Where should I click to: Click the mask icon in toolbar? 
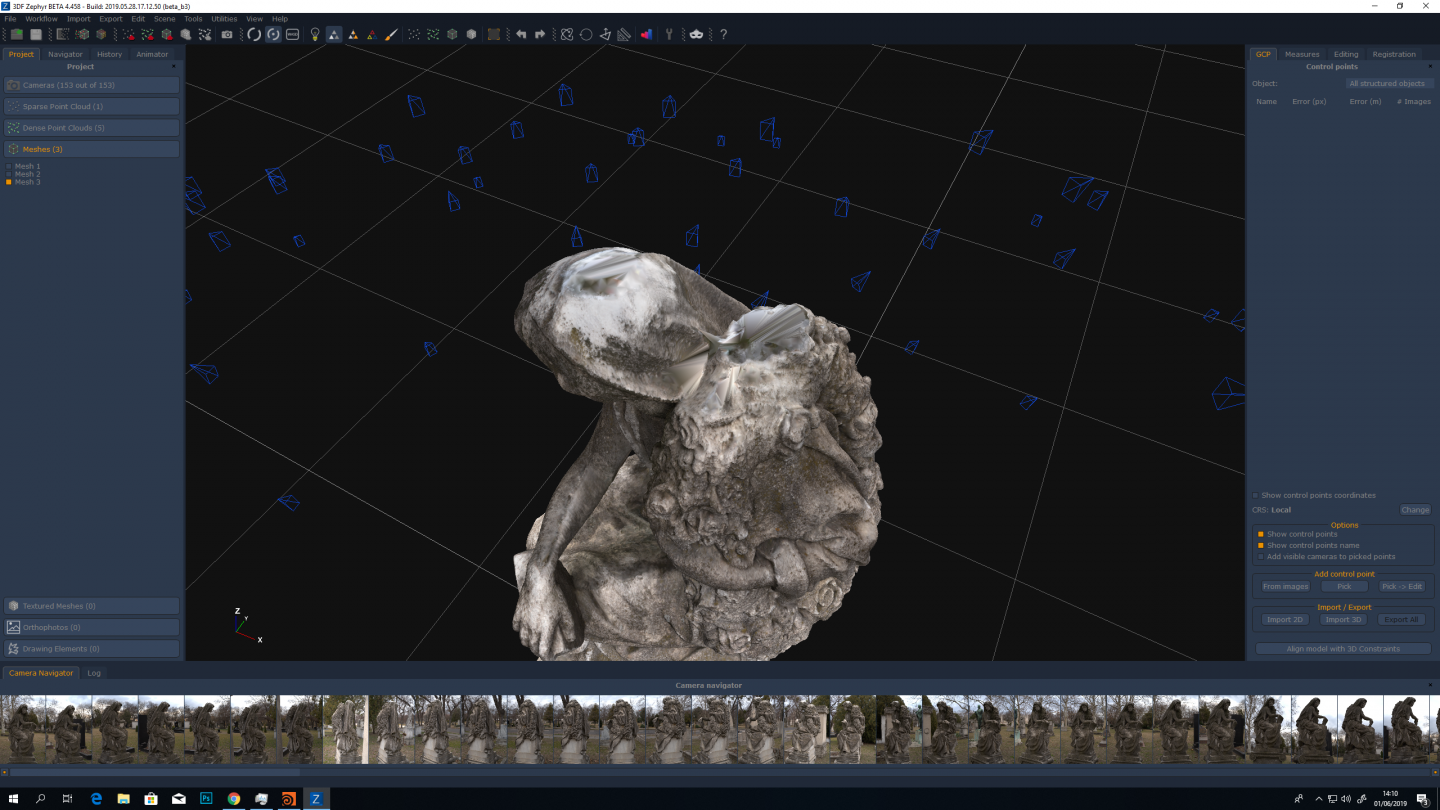click(x=695, y=34)
